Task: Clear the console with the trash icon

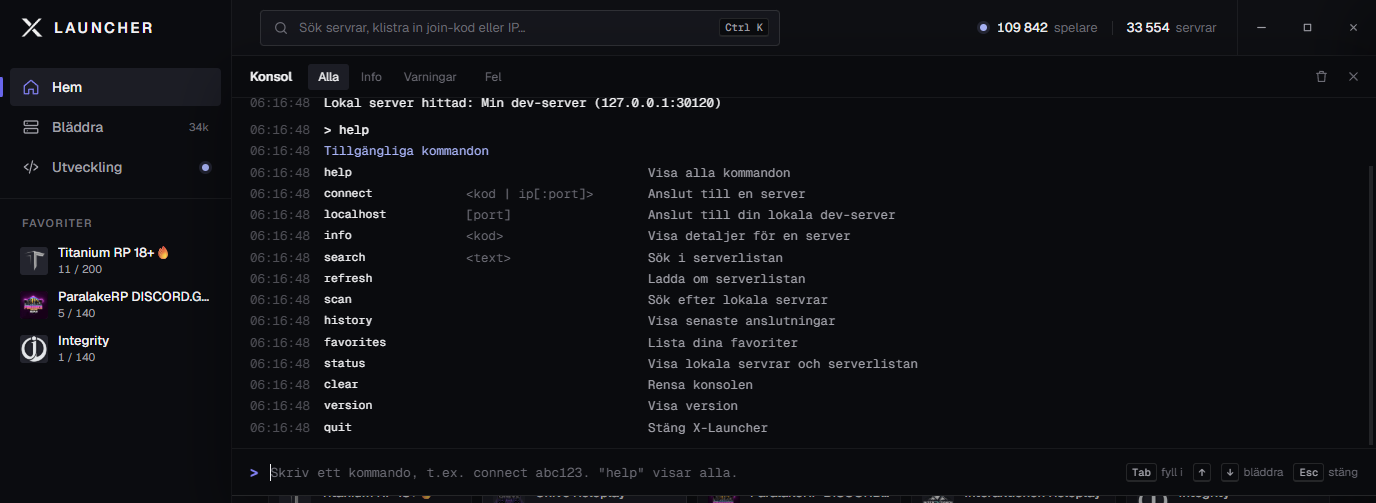Action: pyautogui.click(x=1321, y=76)
